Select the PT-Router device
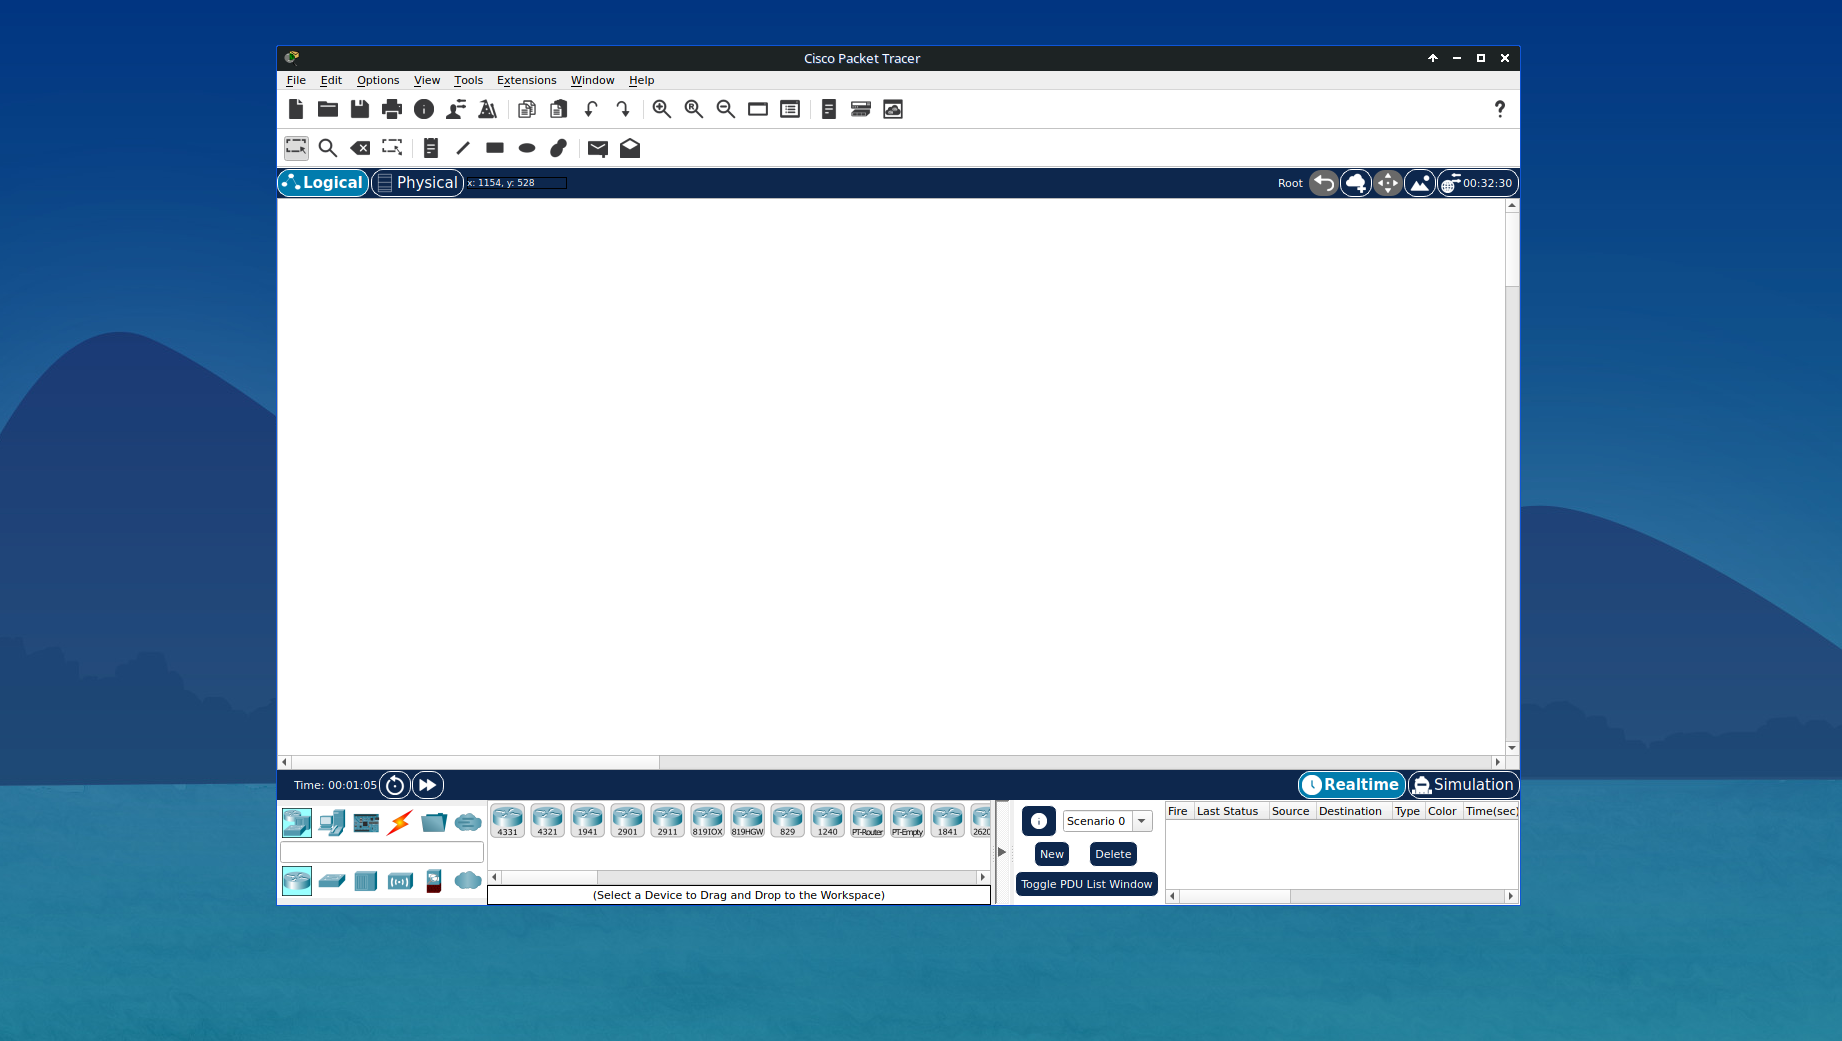The height and width of the screenshot is (1041, 1842). [868, 821]
